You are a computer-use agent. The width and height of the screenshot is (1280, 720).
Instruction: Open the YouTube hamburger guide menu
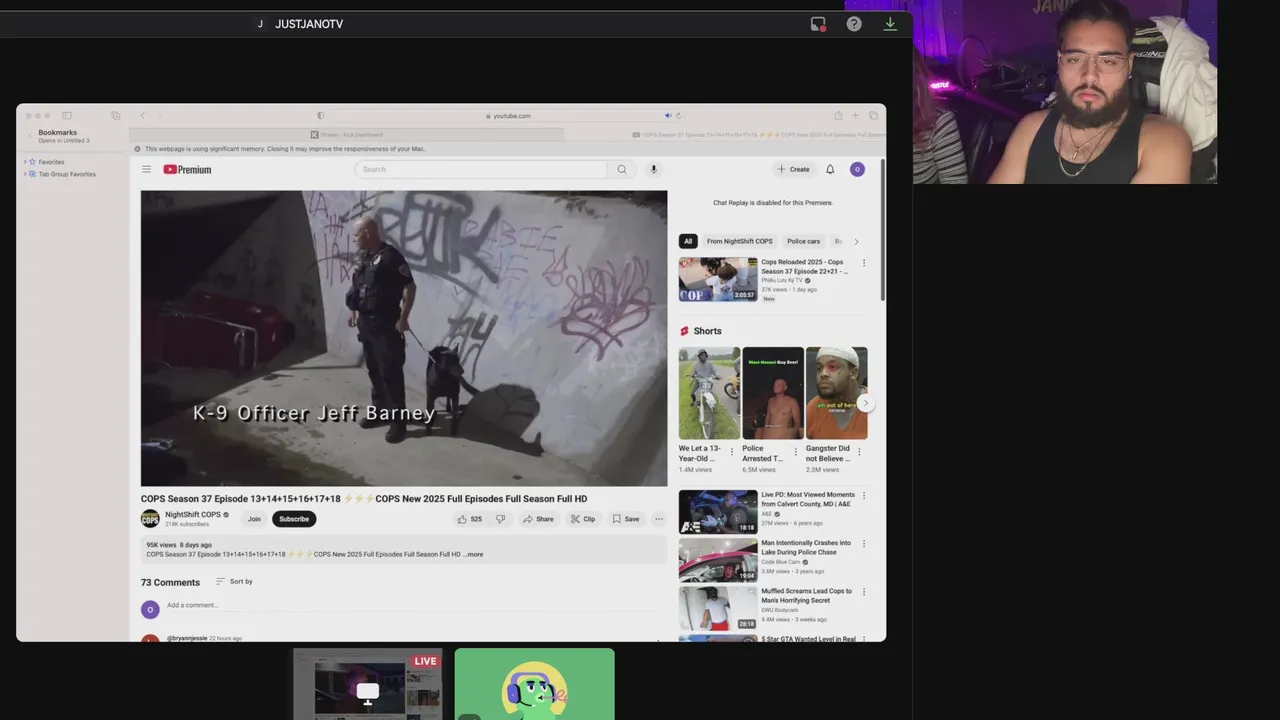pos(146,169)
